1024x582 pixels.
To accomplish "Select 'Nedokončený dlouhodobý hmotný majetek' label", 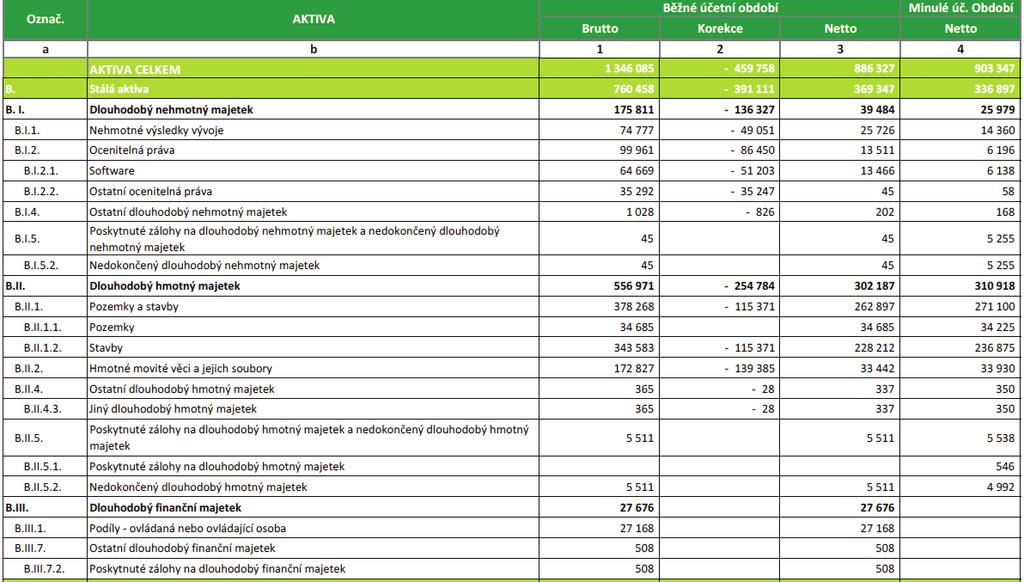I will [x=198, y=487].
